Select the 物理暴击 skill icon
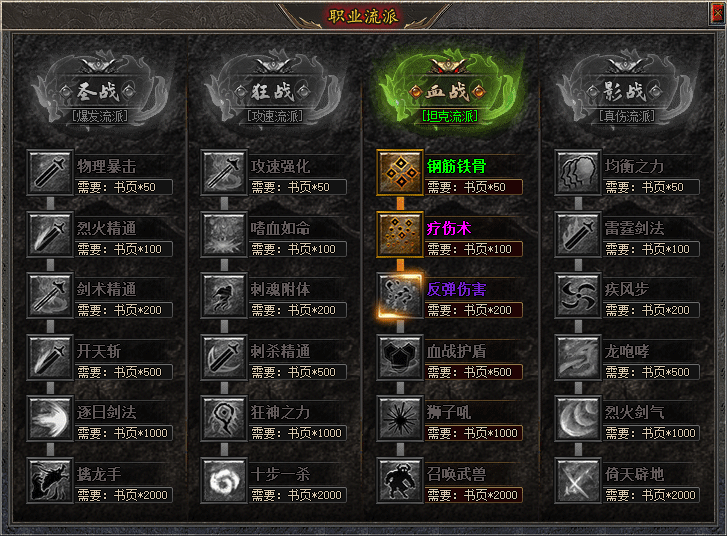The width and height of the screenshot is (727, 536). 50,172
